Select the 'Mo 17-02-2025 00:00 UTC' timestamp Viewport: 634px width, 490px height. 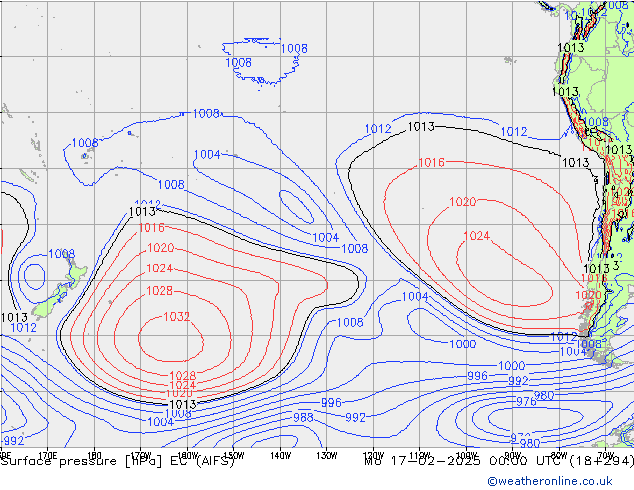464,461
